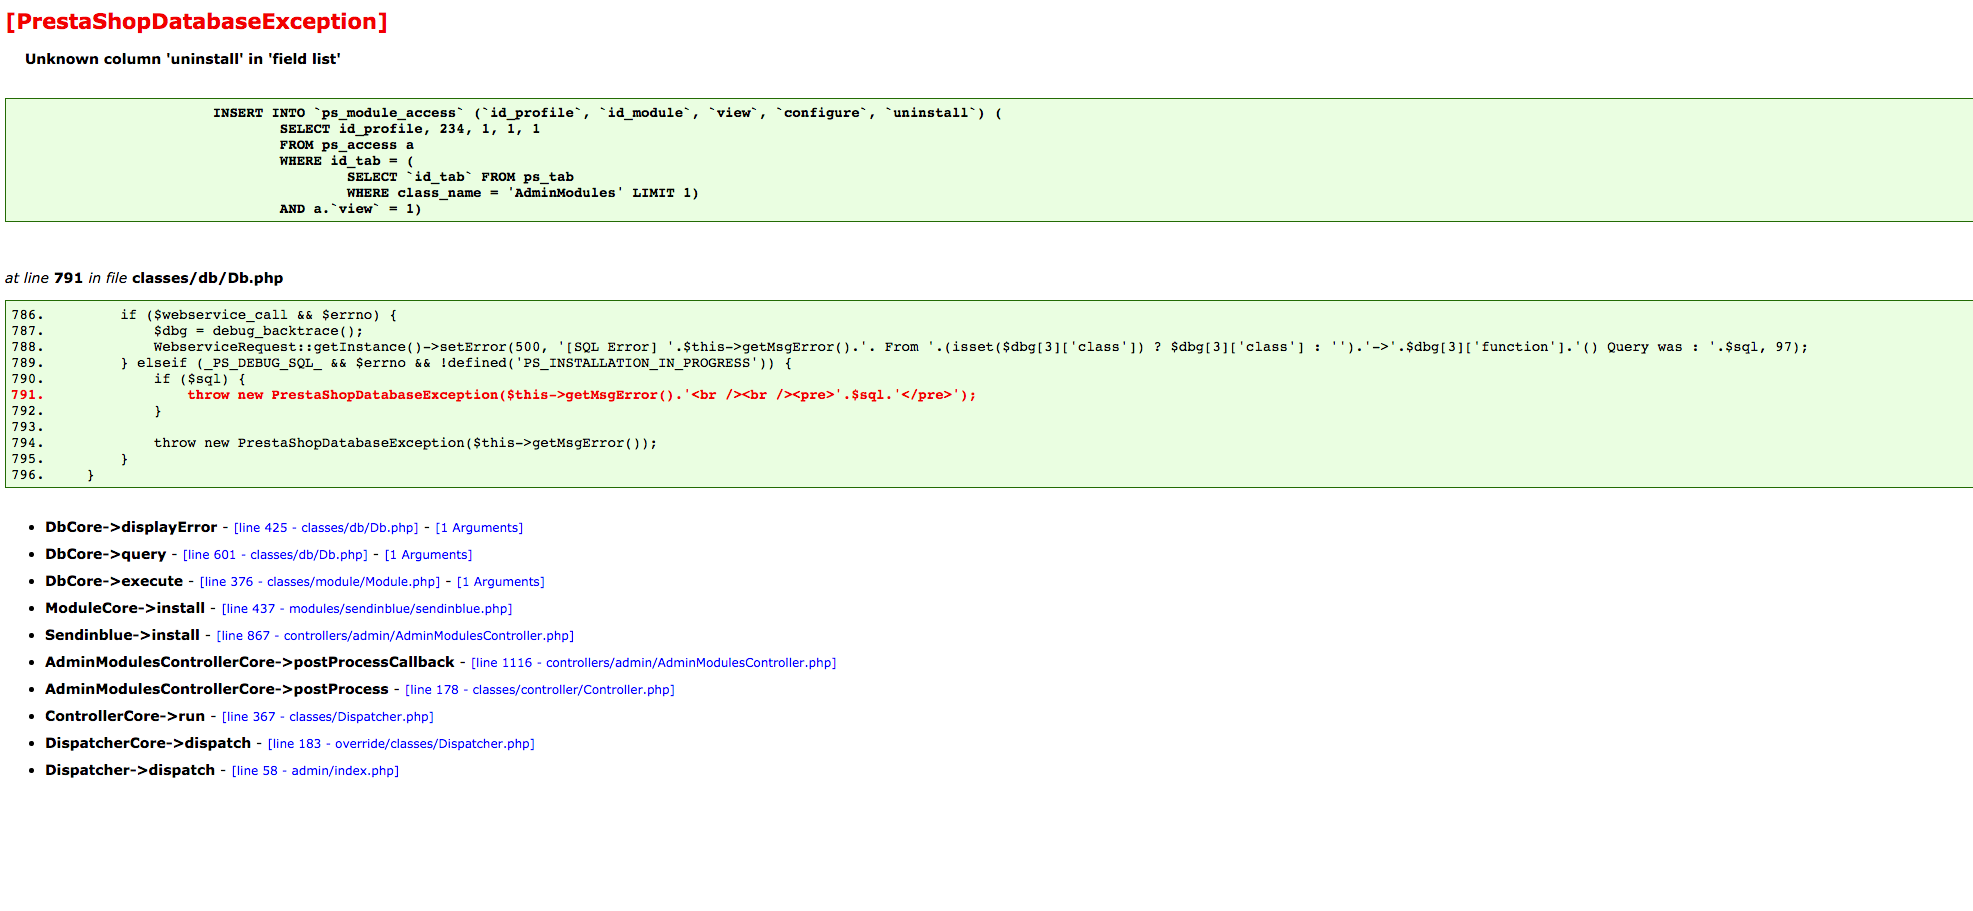Open the line 183 override Dispatcher.php link
This screenshot has height=911, width=1973.
pyautogui.click(x=401, y=744)
